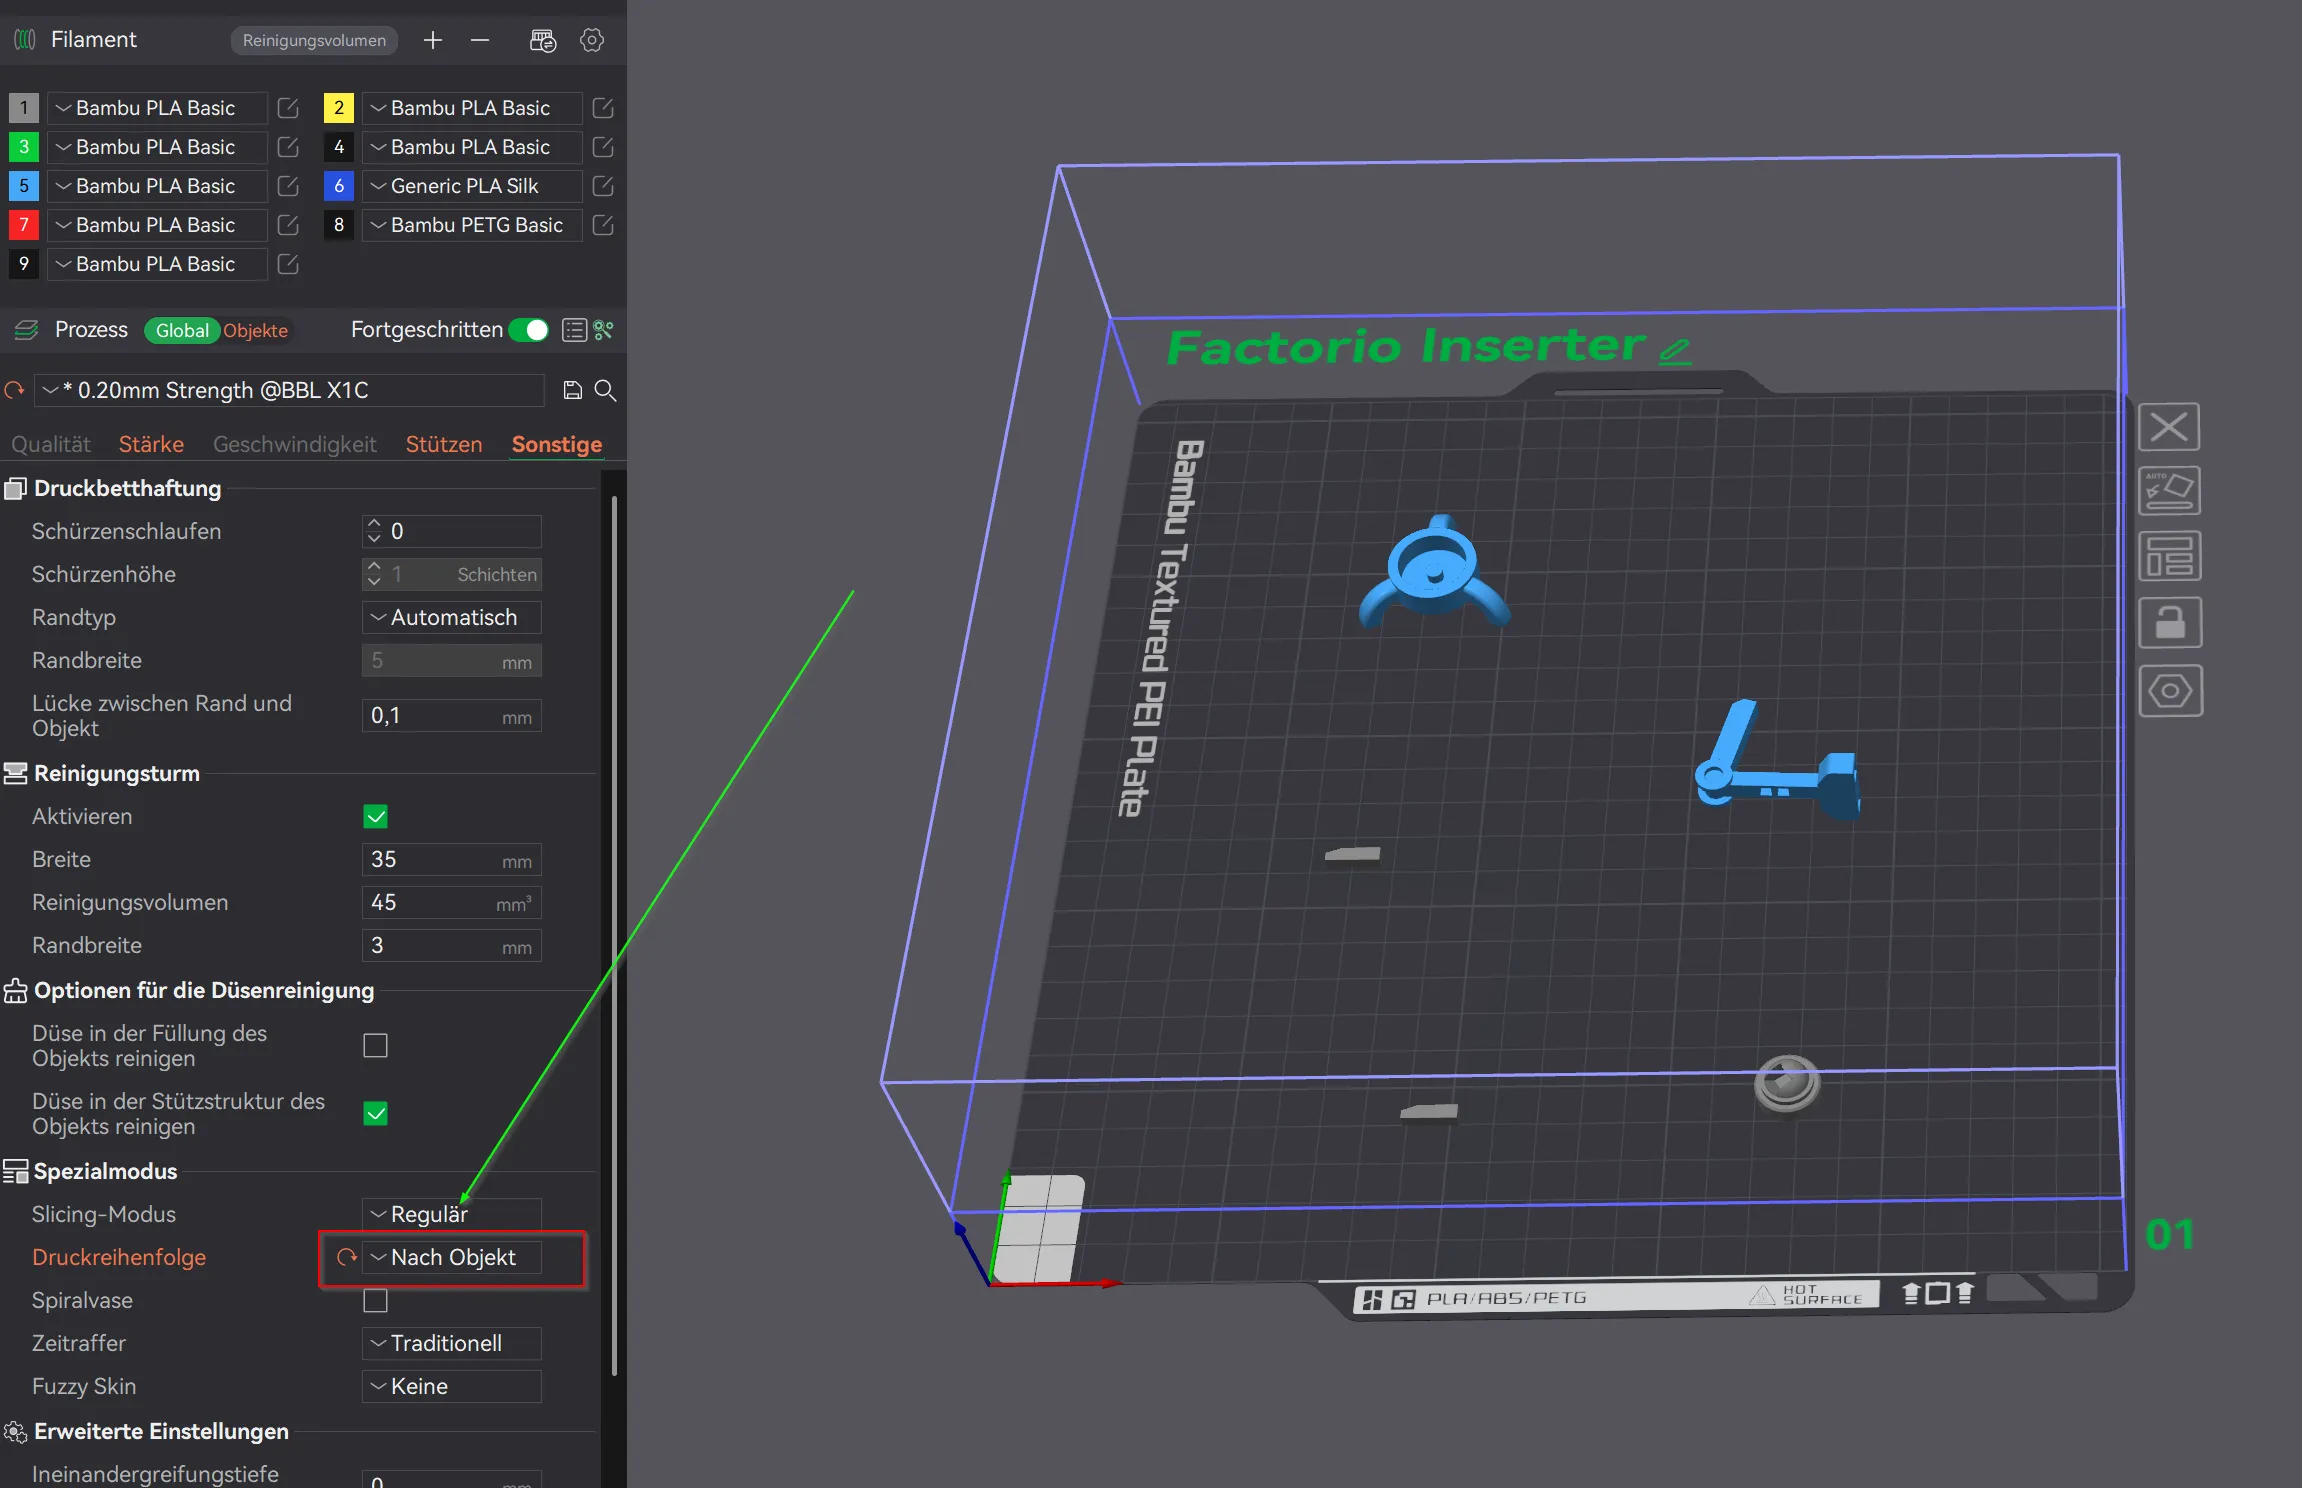Viewport: 2302px width, 1488px height.
Task: Switch process scope to Objekte
Action: pyautogui.click(x=256, y=331)
